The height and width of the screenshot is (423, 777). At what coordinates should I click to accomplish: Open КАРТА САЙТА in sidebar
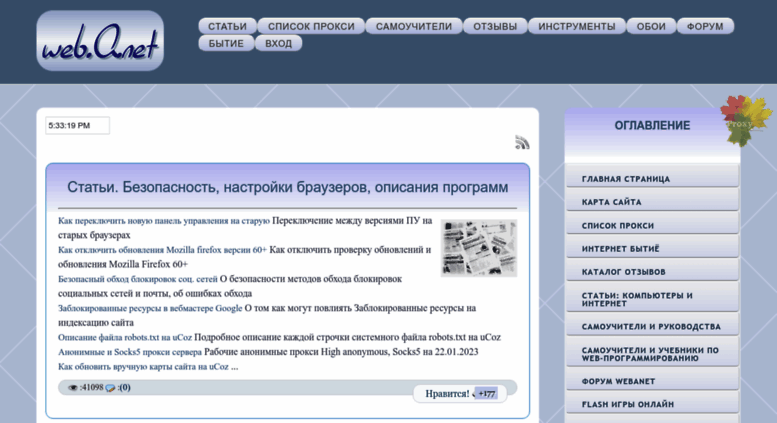tap(653, 201)
